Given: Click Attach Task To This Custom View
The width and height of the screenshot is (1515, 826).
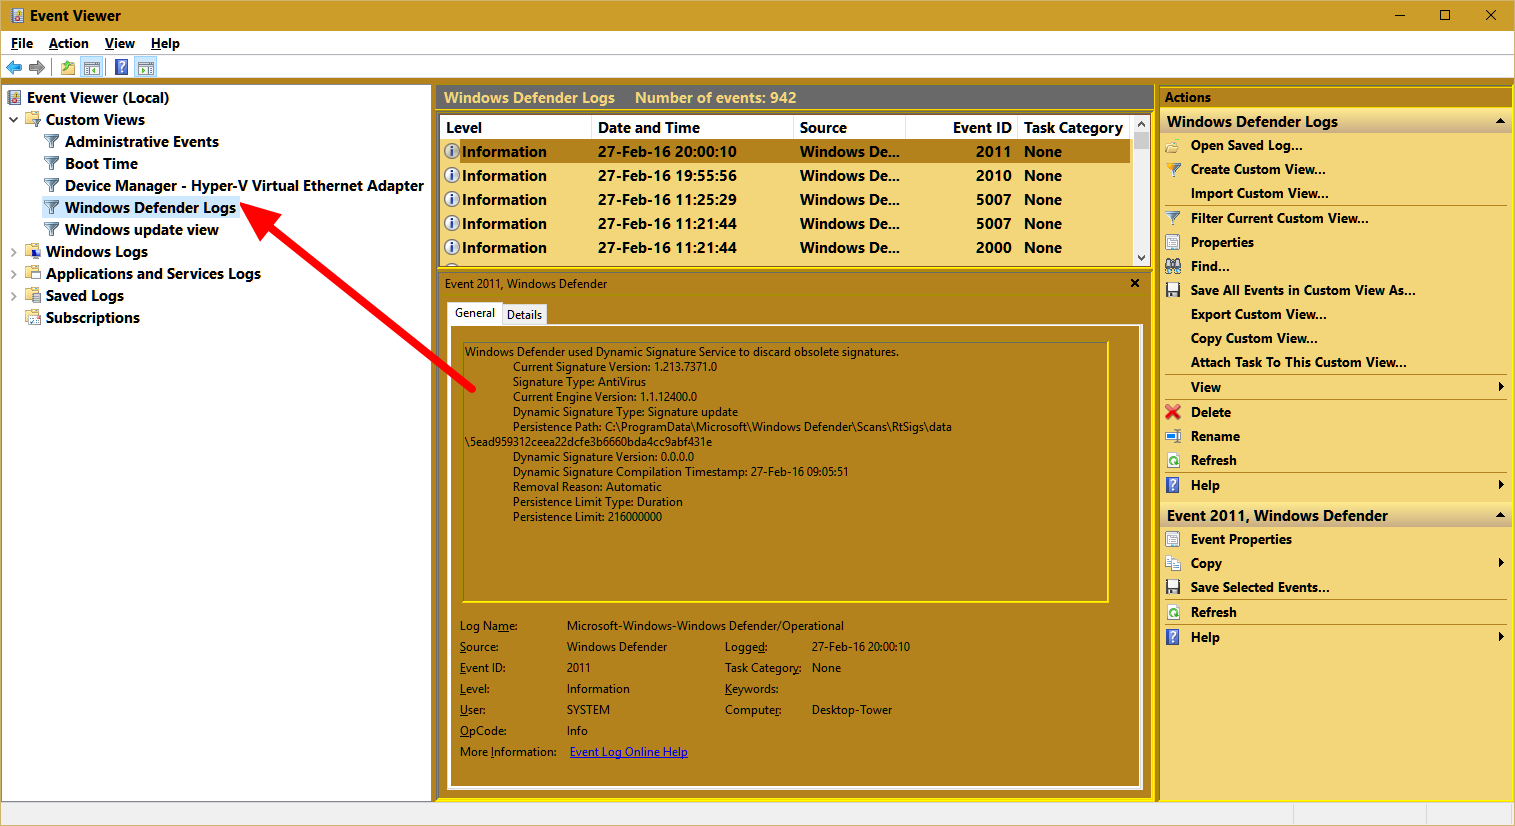Looking at the screenshot, I should point(1298,362).
